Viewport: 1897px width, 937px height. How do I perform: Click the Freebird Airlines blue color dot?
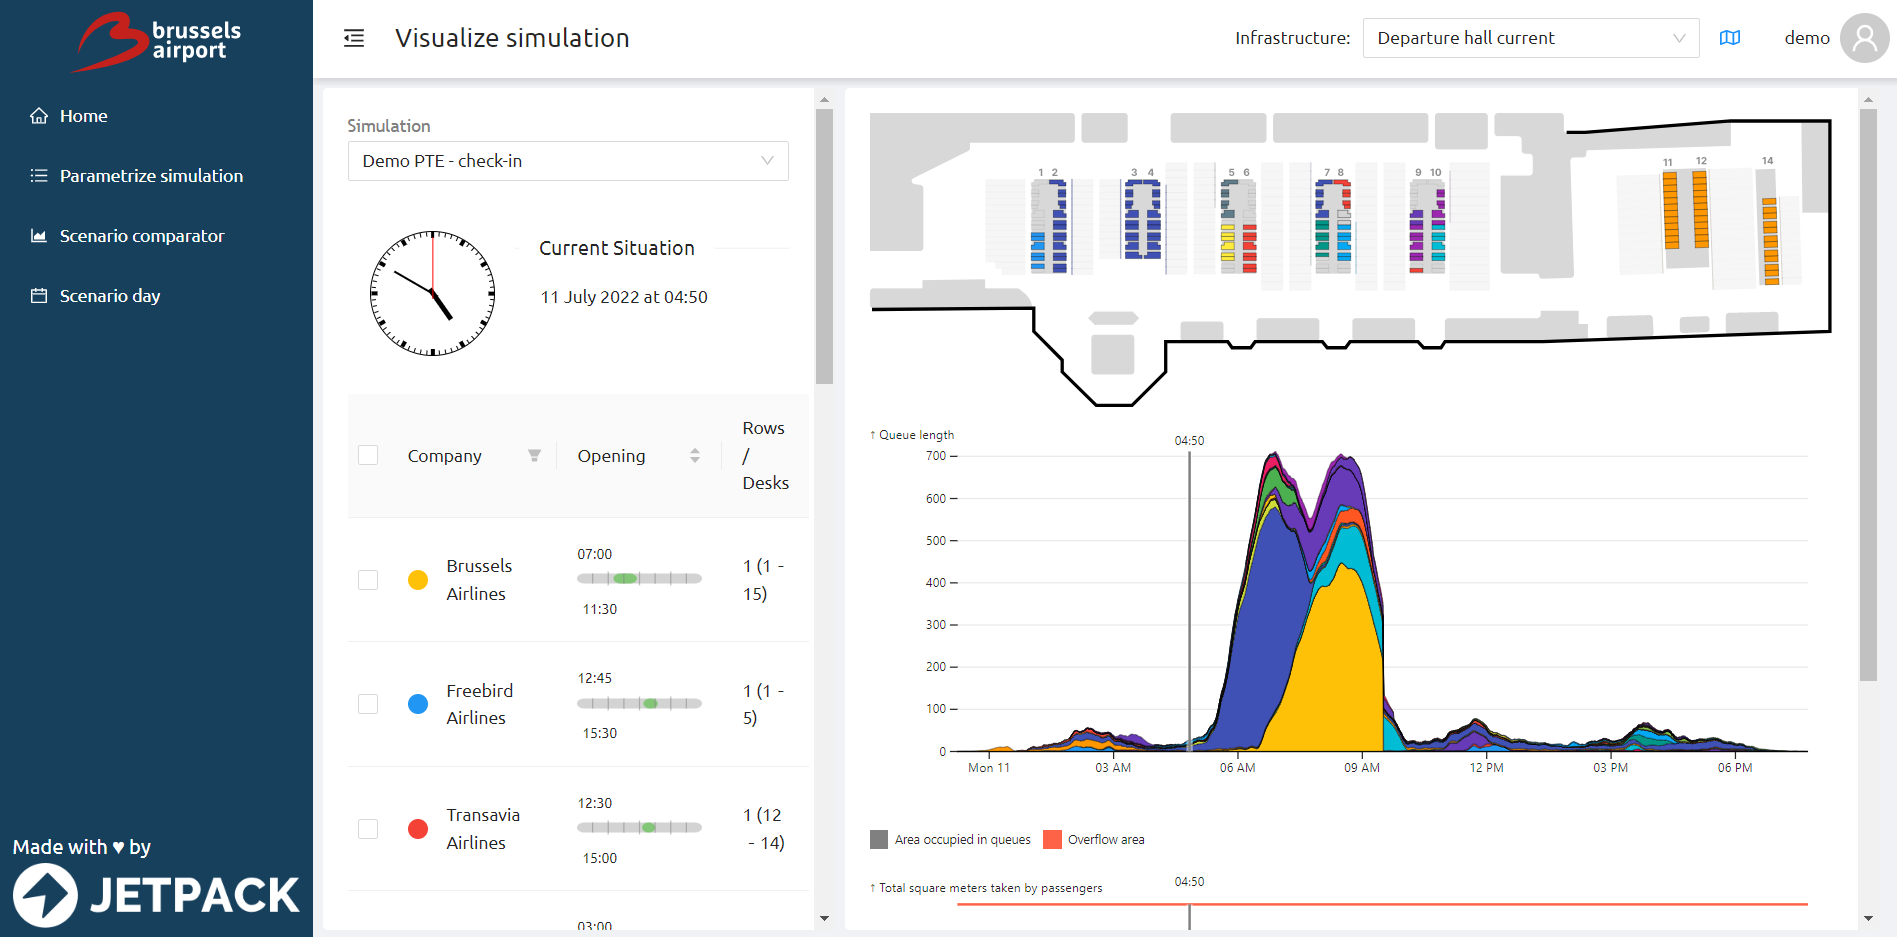pos(418,704)
